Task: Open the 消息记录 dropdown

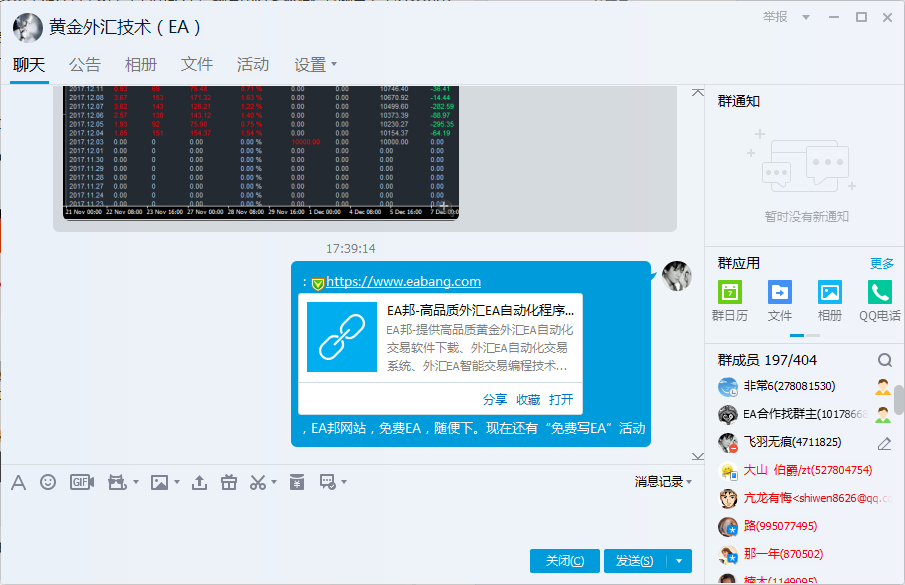Action: (663, 482)
